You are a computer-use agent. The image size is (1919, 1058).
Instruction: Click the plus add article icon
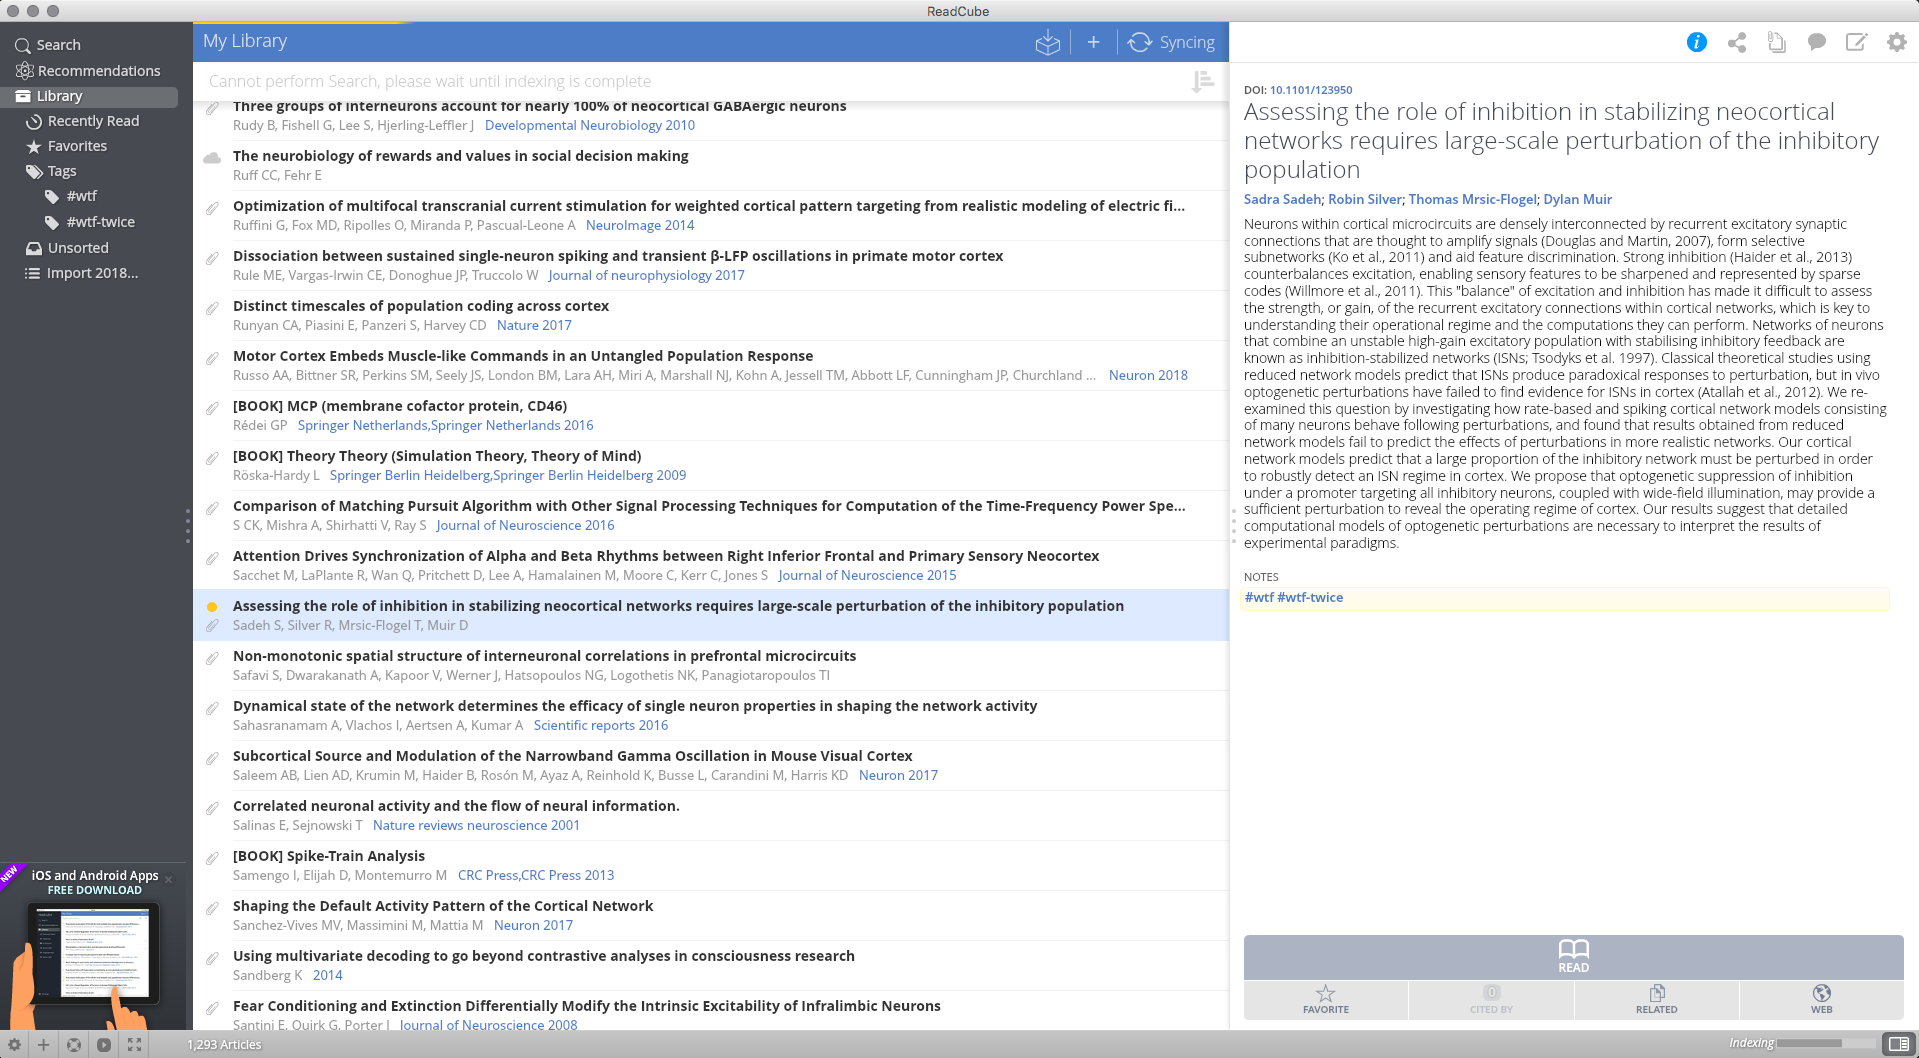pyautogui.click(x=1093, y=42)
